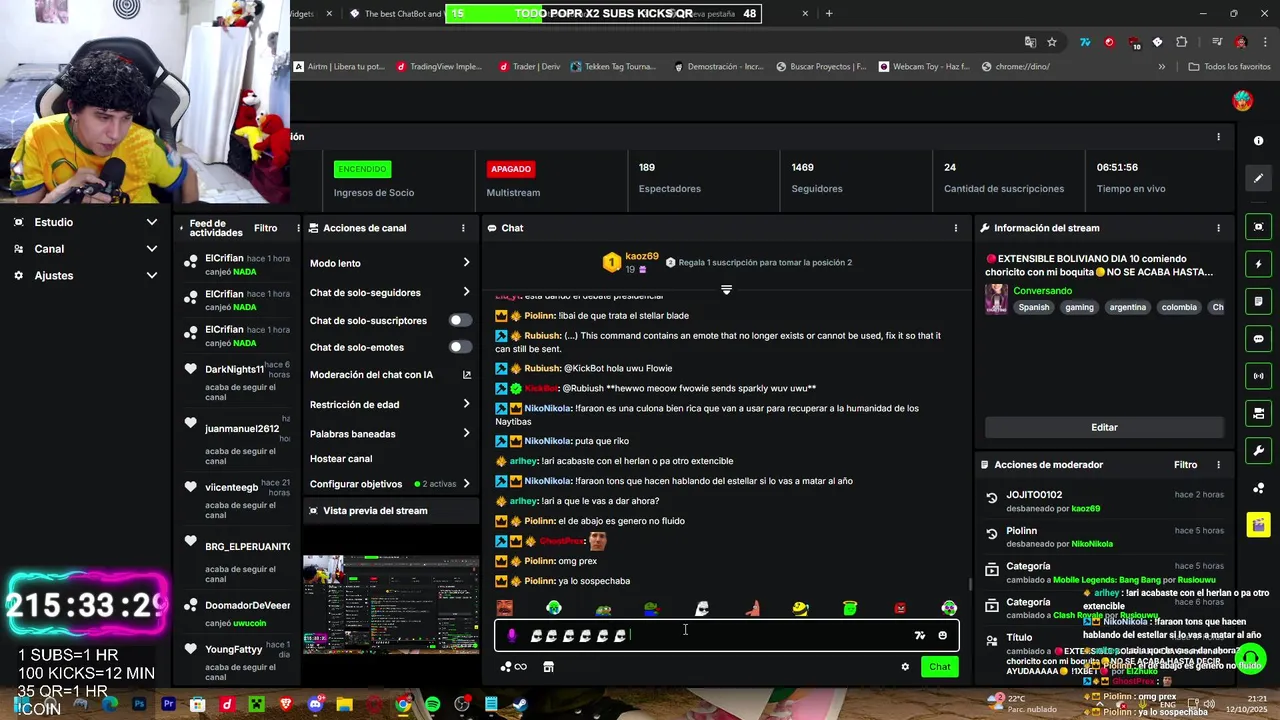Collapse the chat leaderboard chevron
Screen dimensions: 1280x720
(x=727, y=290)
